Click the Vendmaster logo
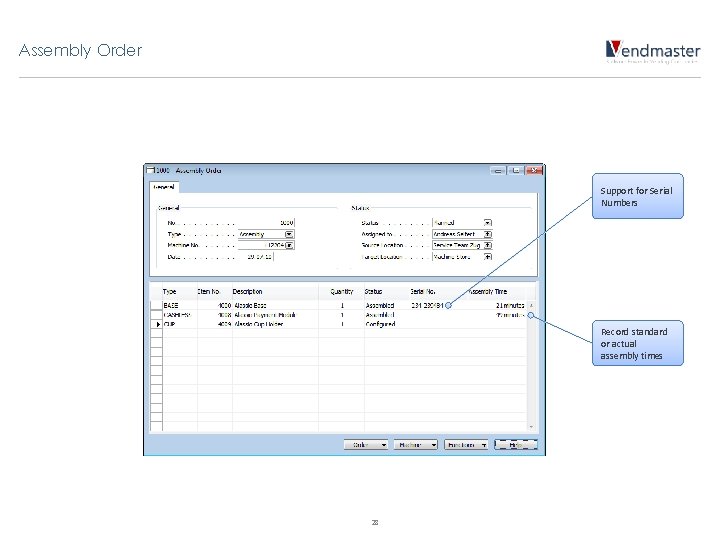 653,52
